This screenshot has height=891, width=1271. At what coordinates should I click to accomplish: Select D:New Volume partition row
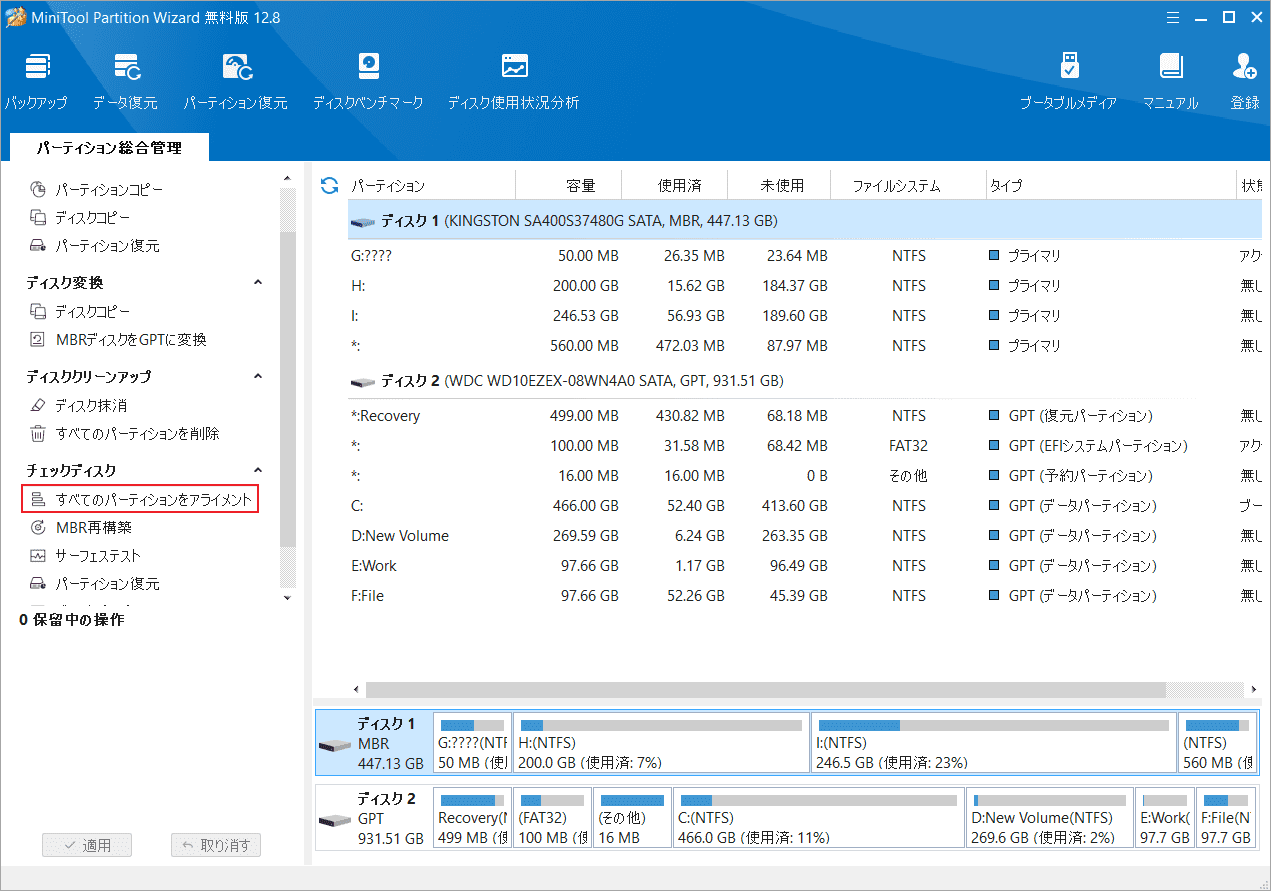point(805,536)
